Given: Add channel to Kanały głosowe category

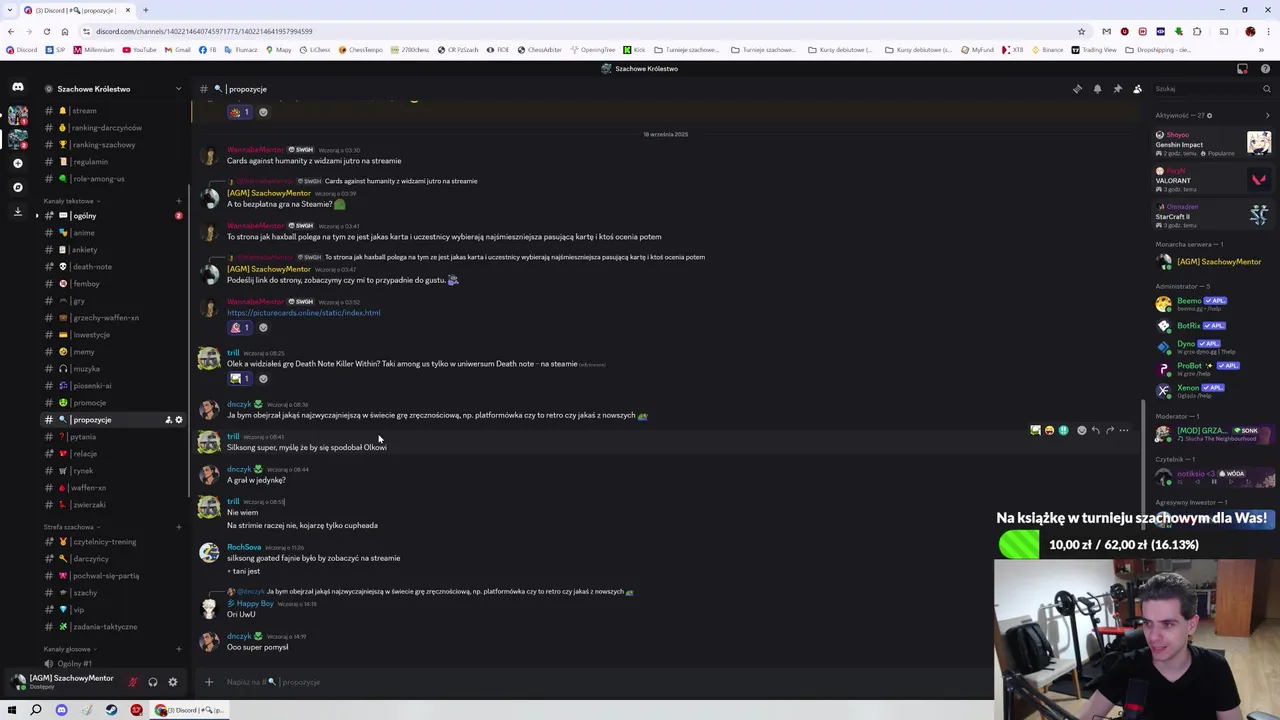Looking at the screenshot, I should (x=179, y=649).
